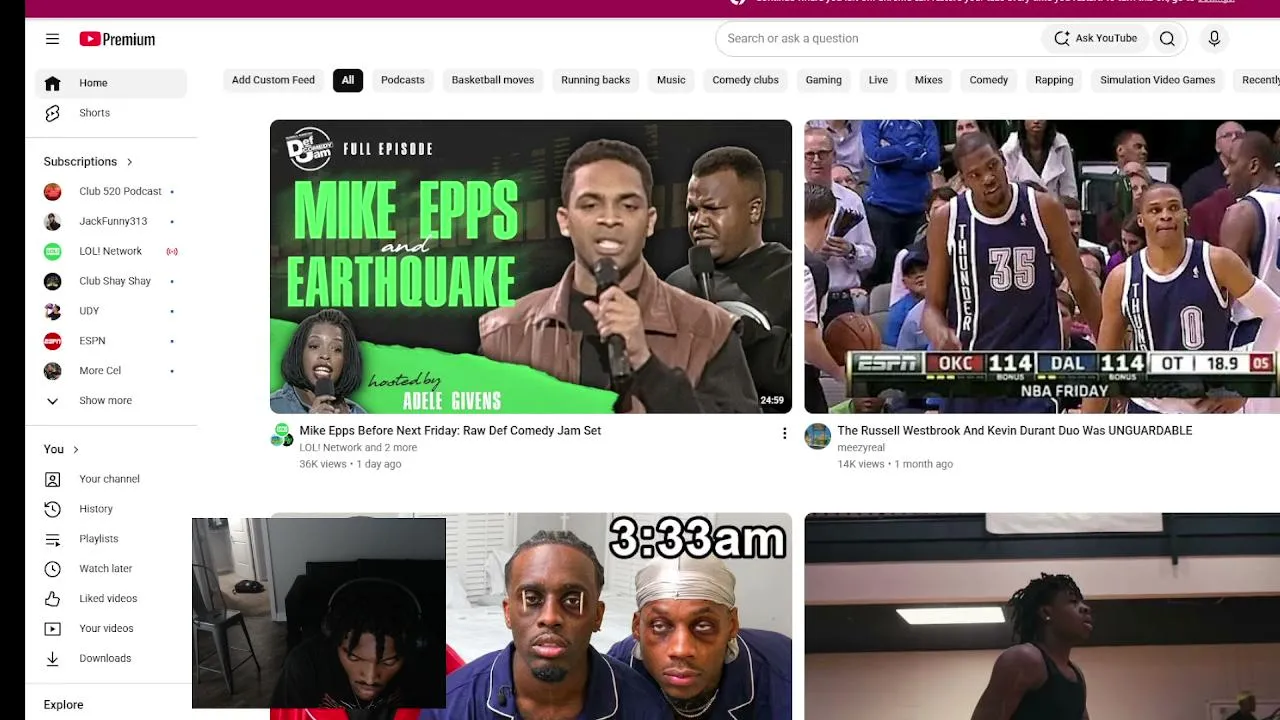Screen dimensions: 1280x720
Task: Open Russell Westbrook And Kevin Durant title
Action: click(1014, 431)
